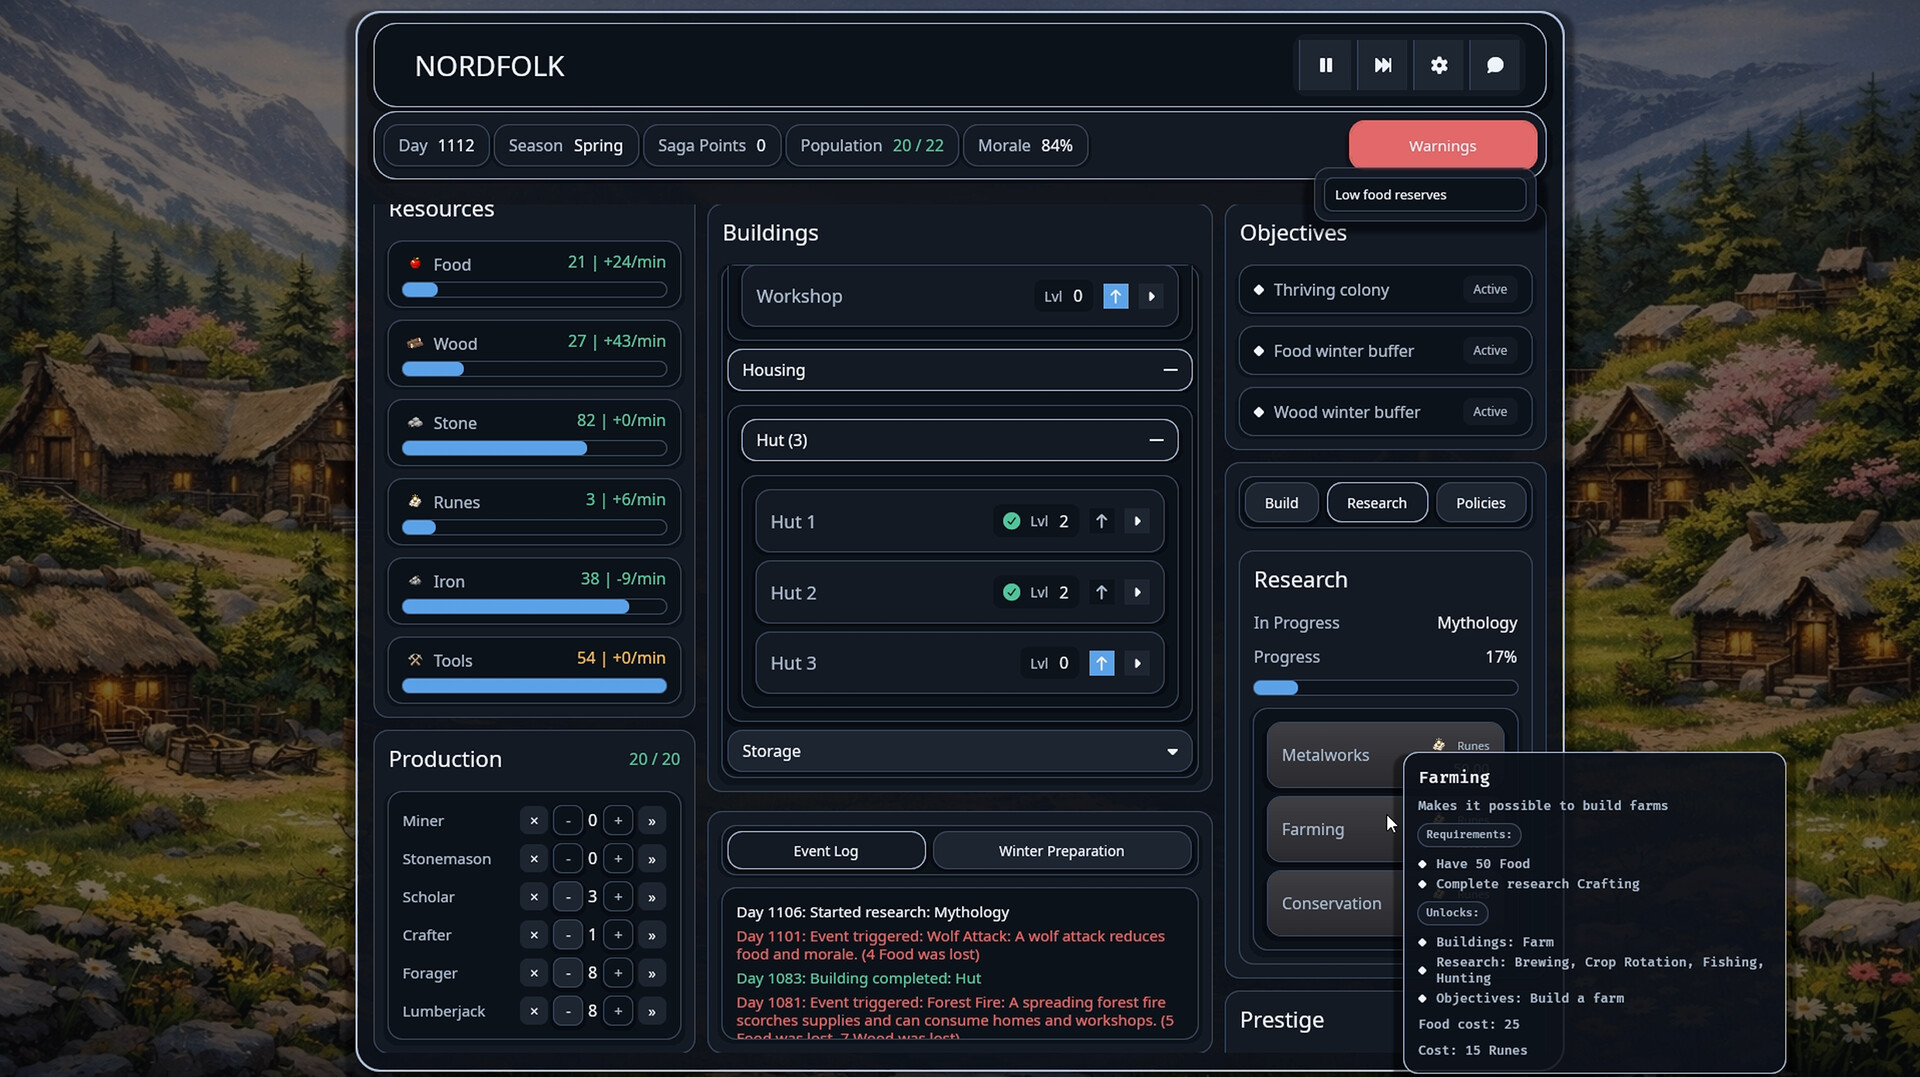Toggle the Warnings button
This screenshot has height=1077, width=1920.
(1443, 146)
